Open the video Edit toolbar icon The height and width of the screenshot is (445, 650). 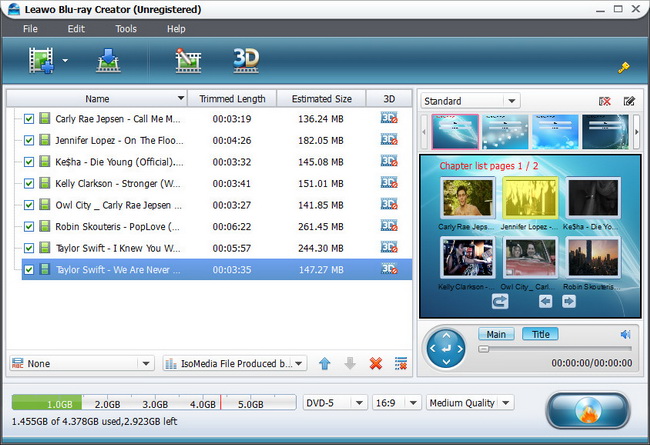pyautogui.click(x=188, y=61)
